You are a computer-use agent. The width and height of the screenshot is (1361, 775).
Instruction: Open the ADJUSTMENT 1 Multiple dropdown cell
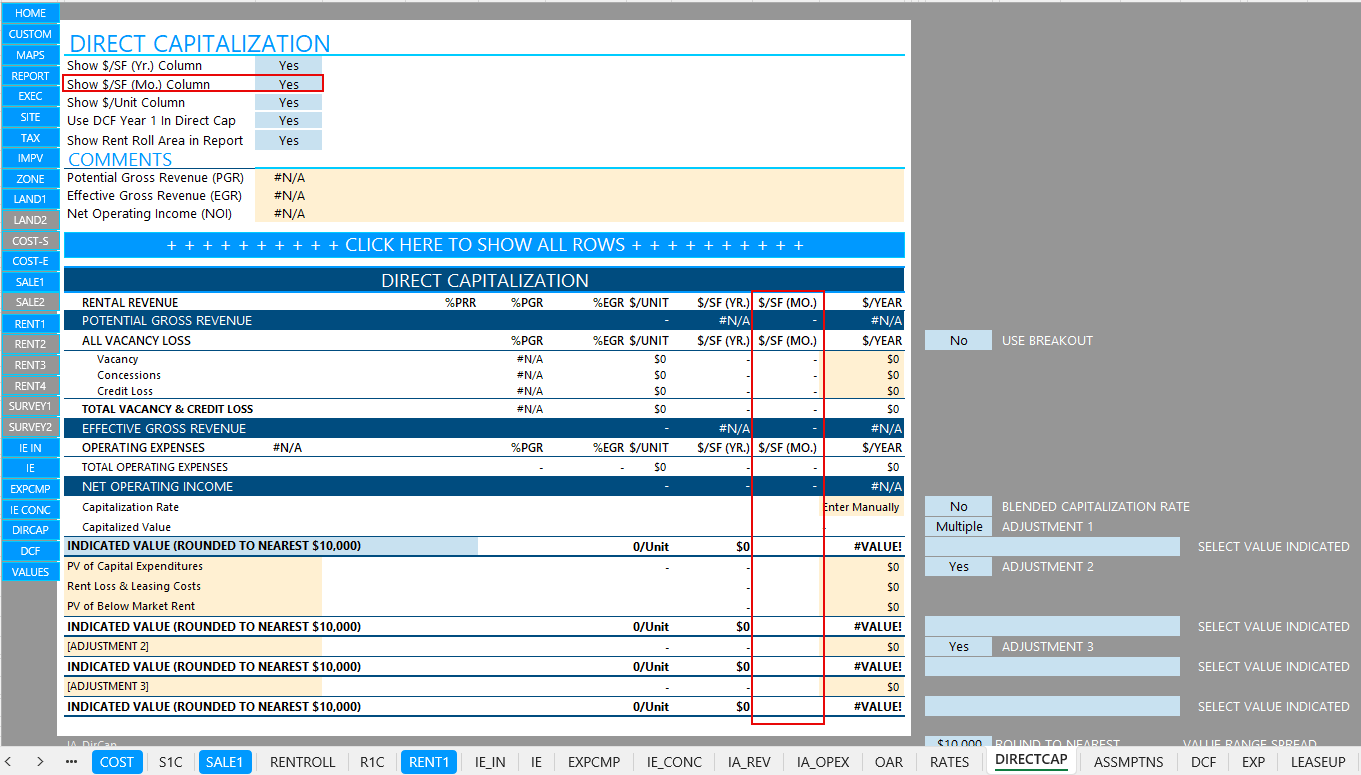click(958, 527)
